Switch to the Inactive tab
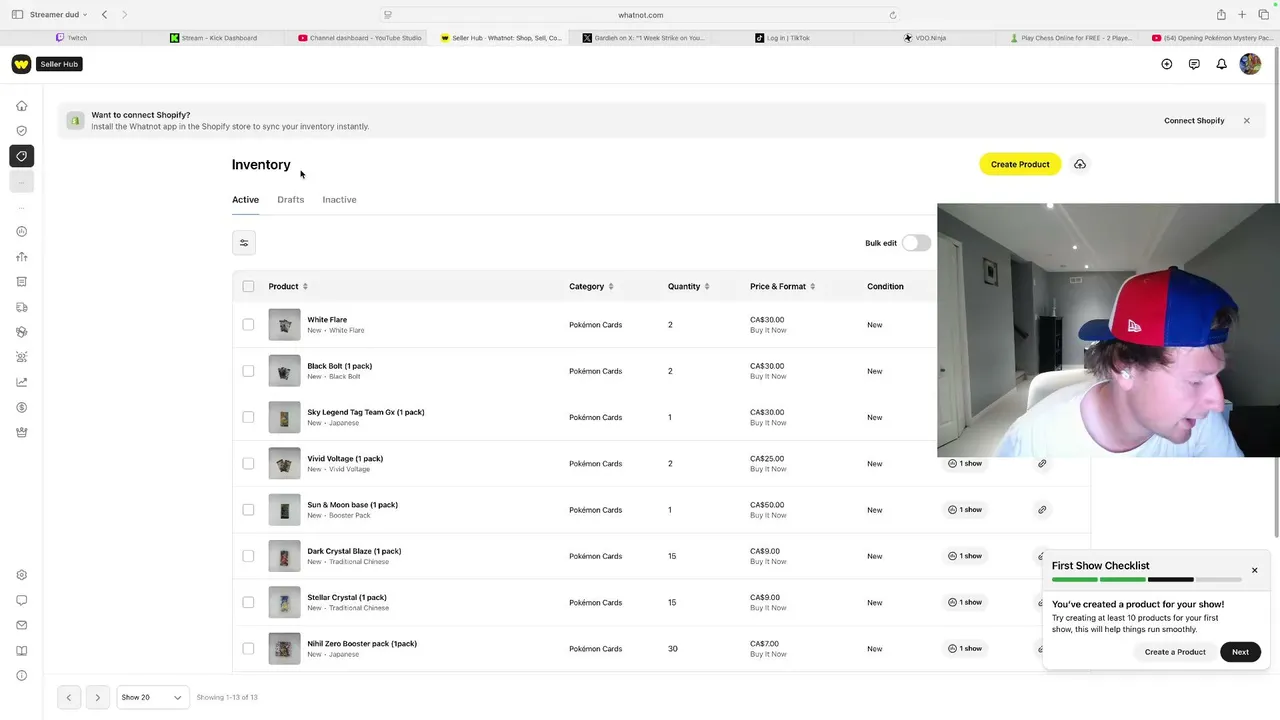The height and width of the screenshot is (720, 1280). coord(339,200)
